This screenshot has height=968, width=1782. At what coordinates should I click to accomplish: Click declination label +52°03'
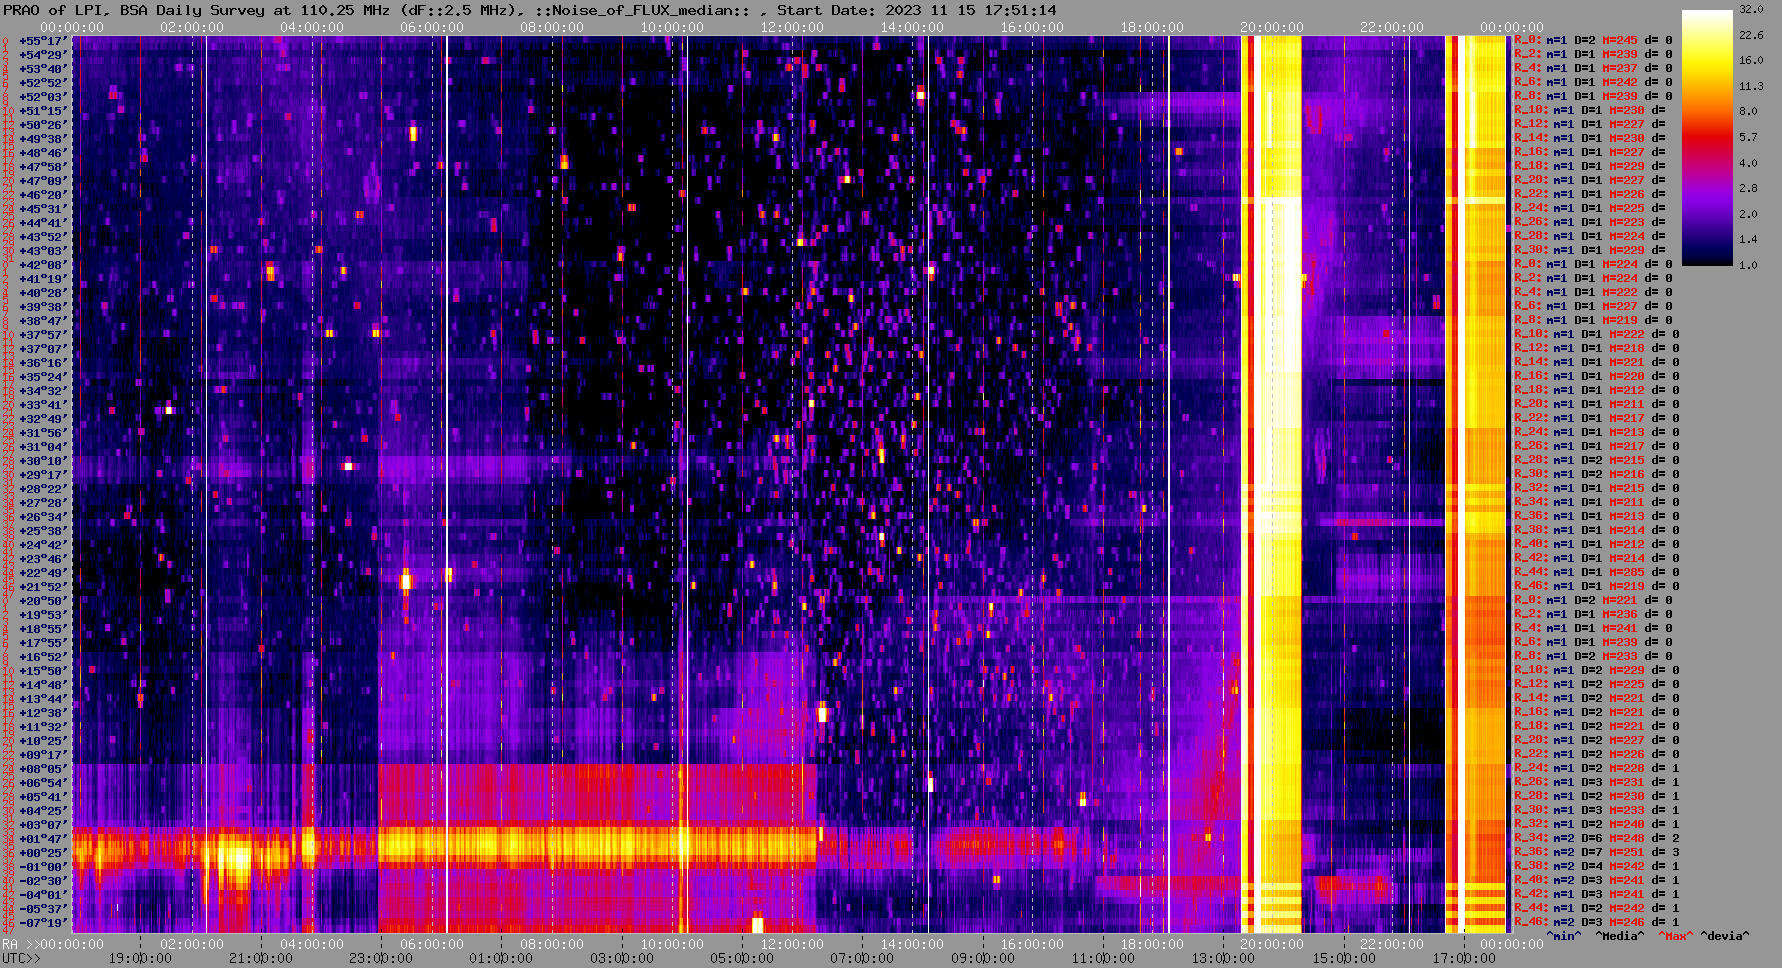tap(42, 97)
